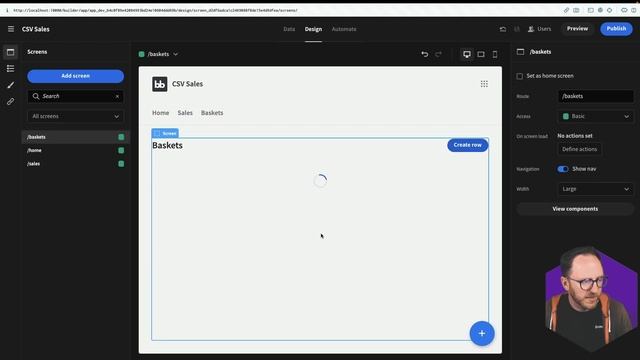Image resolution: width=640 pixels, height=360 pixels.
Task: Switch to tablet preview device icon
Action: [x=481, y=54]
